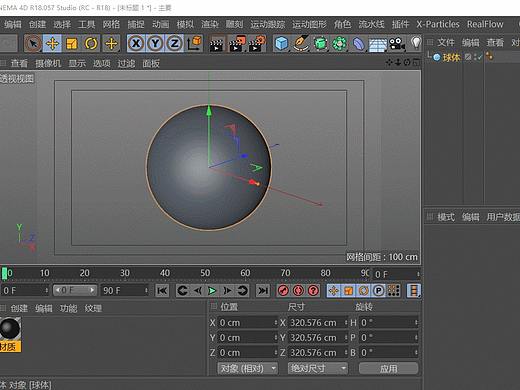
Task: Open viewport 显示 menu
Action: point(77,63)
